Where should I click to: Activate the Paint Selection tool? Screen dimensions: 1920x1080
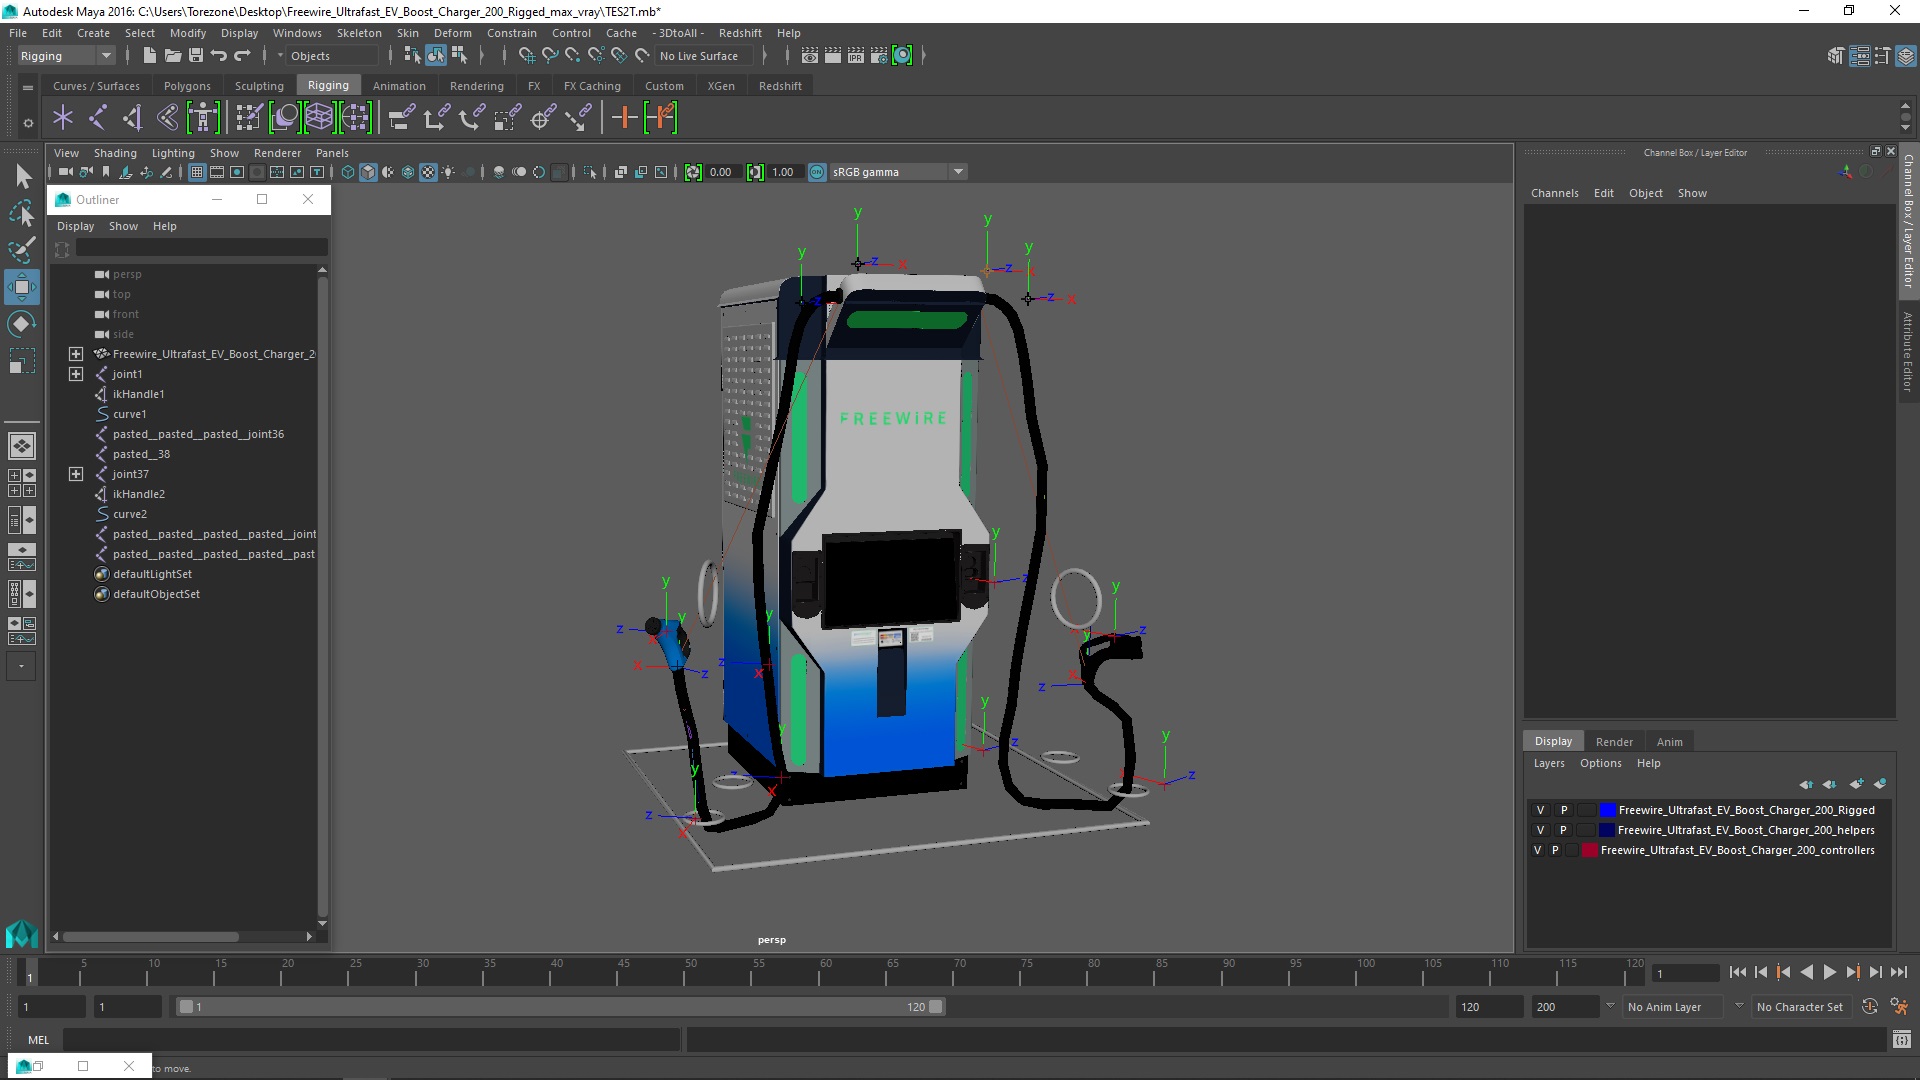22,250
